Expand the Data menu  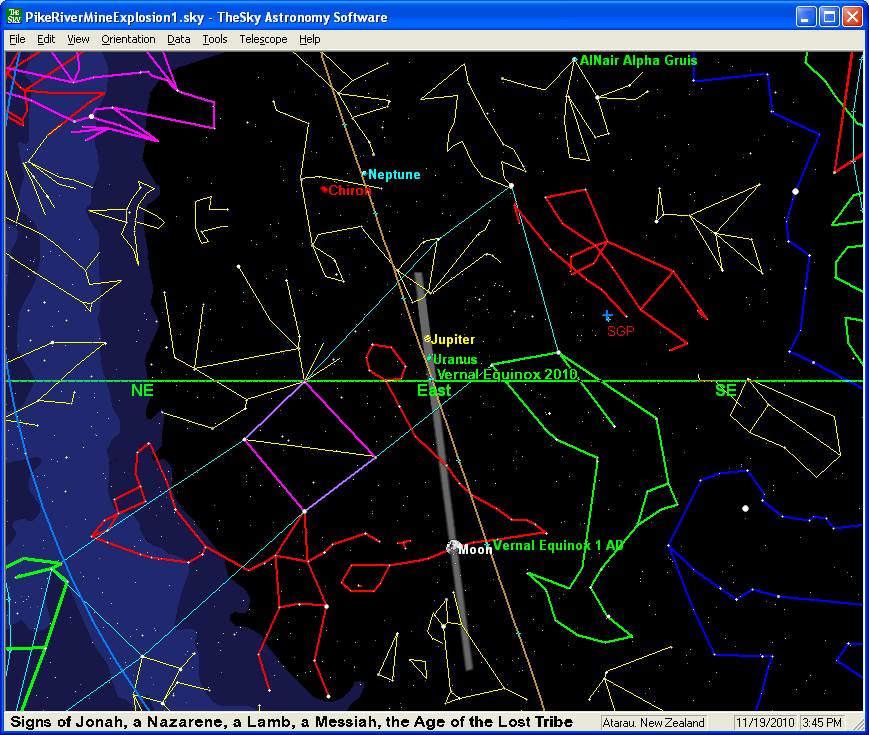point(179,39)
